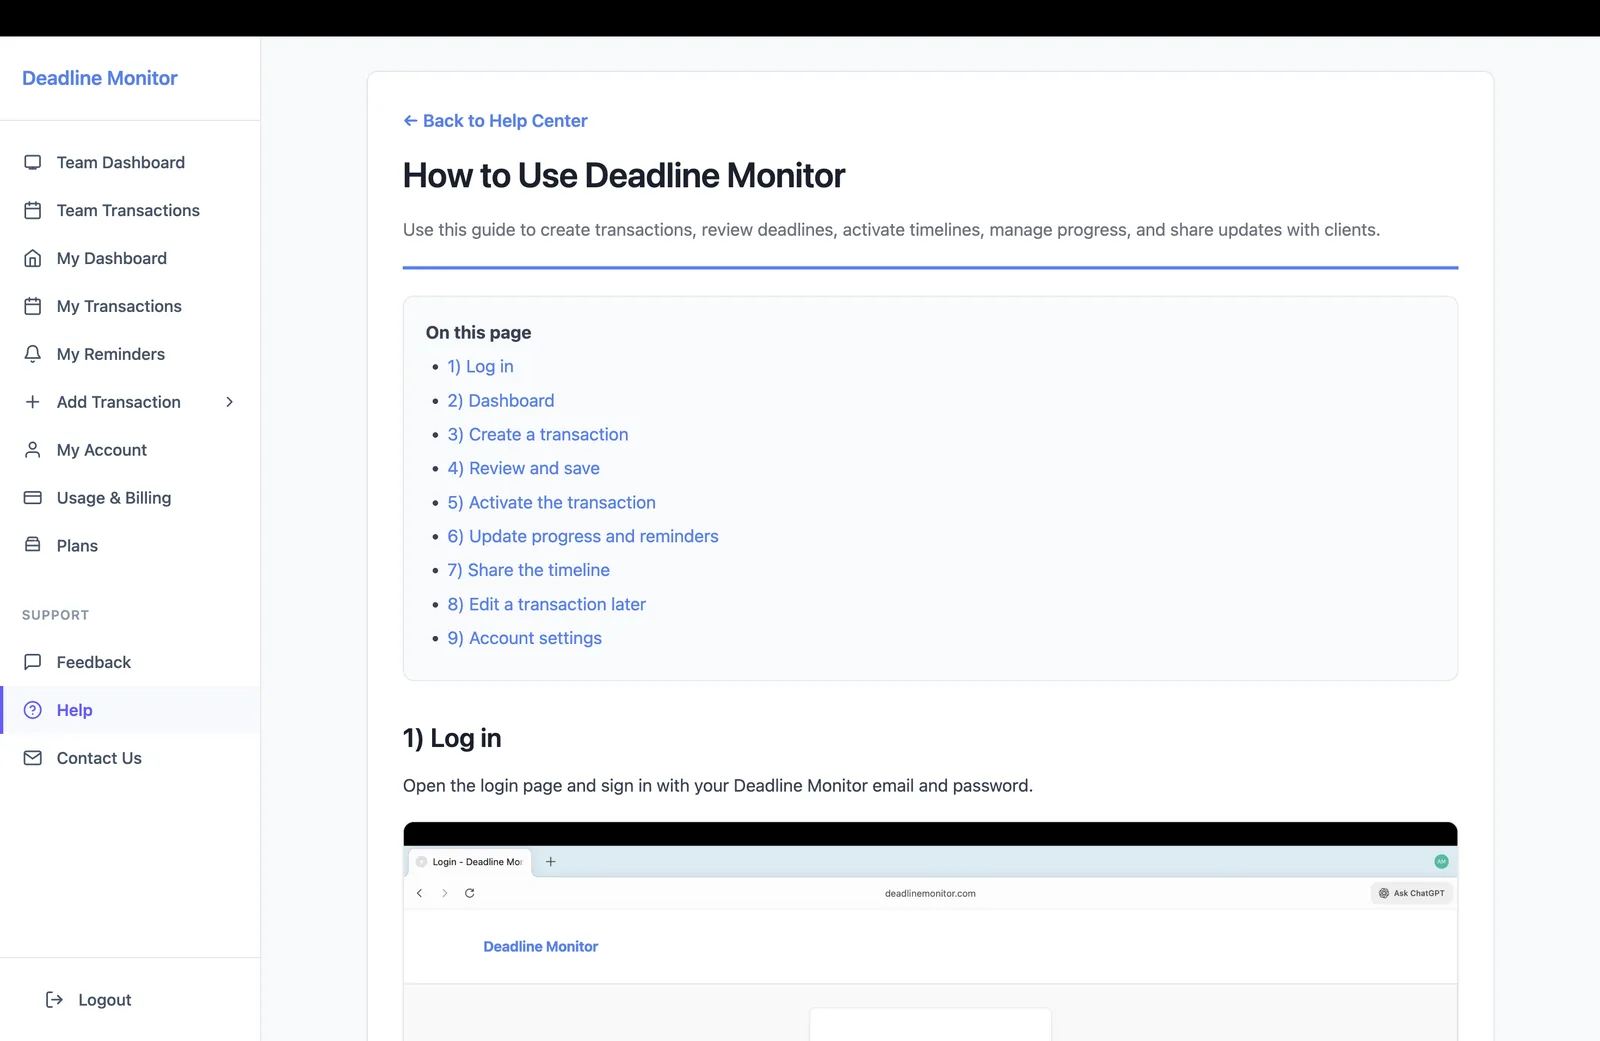Click the Usage & Billing card icon

click(33, 498)
